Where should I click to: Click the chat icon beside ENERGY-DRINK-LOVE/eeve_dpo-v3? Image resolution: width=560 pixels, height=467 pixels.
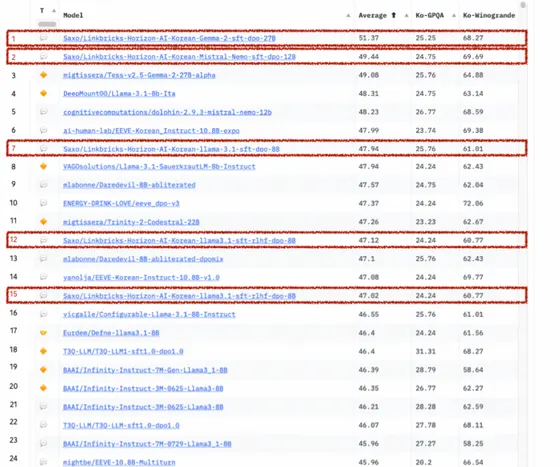[44, 203]
